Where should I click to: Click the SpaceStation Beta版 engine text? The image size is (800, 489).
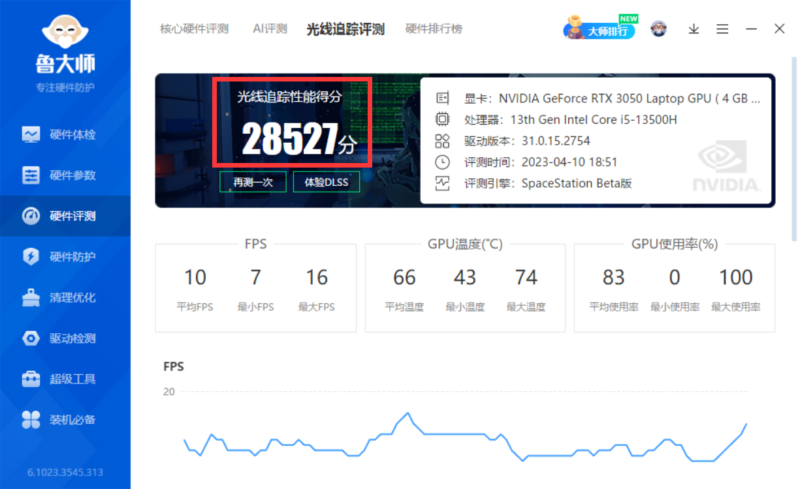(577, 183)
